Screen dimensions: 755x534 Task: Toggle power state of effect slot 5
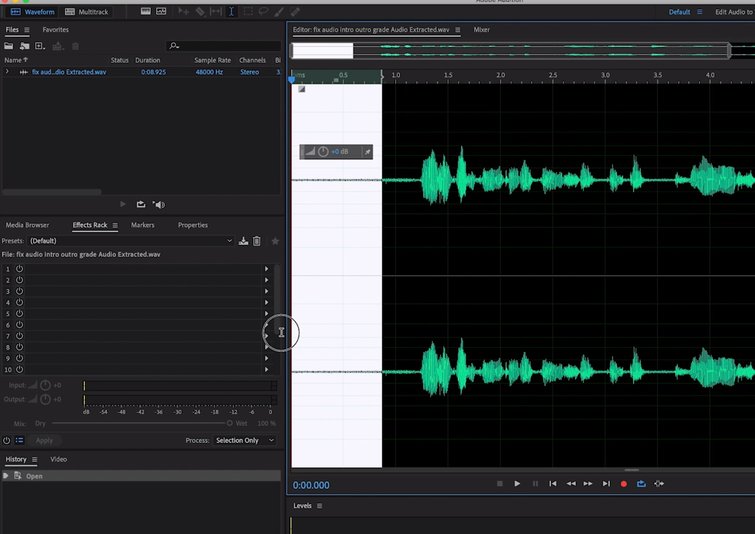point(19,313)
